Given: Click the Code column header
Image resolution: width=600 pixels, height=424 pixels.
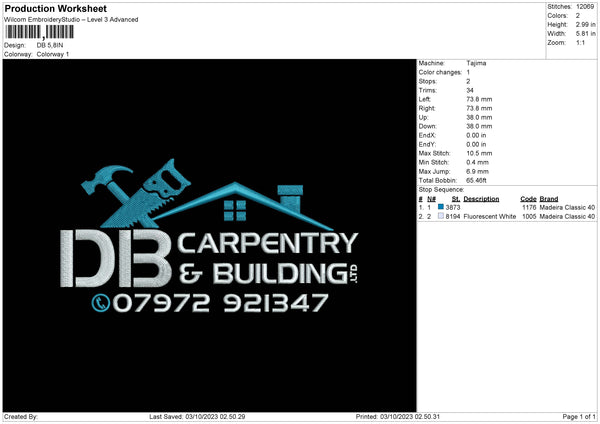Looking at the screenshot, I should (528, 199).
